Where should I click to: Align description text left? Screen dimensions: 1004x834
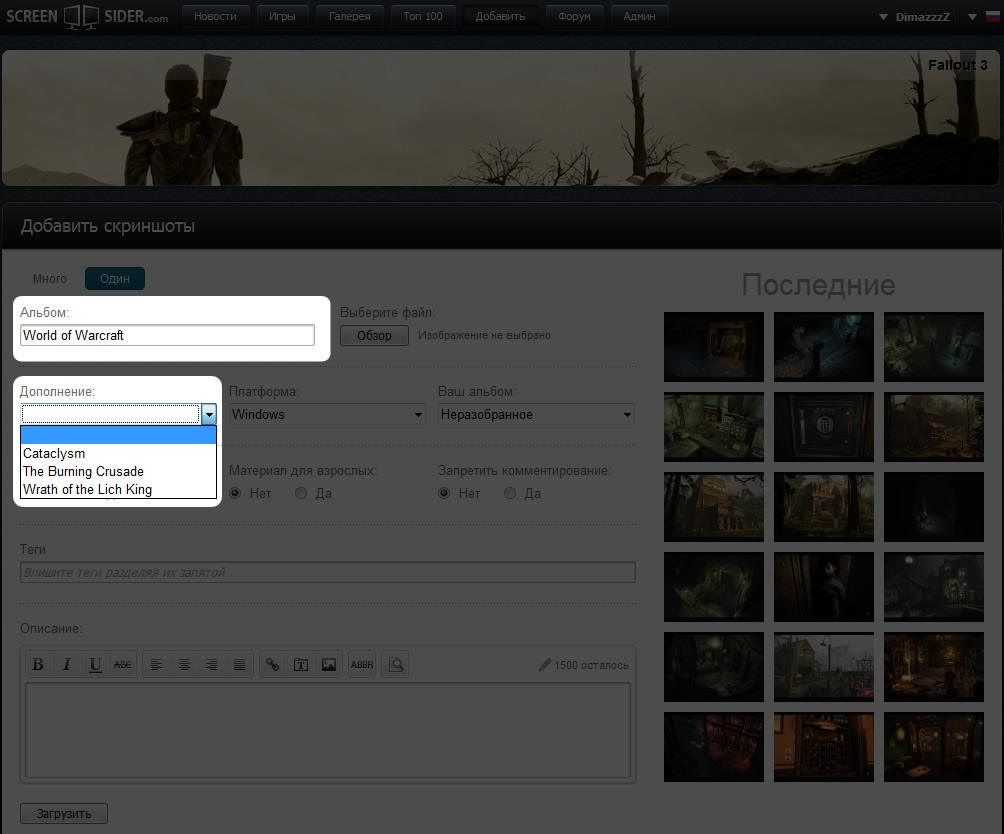coord(156,664)
